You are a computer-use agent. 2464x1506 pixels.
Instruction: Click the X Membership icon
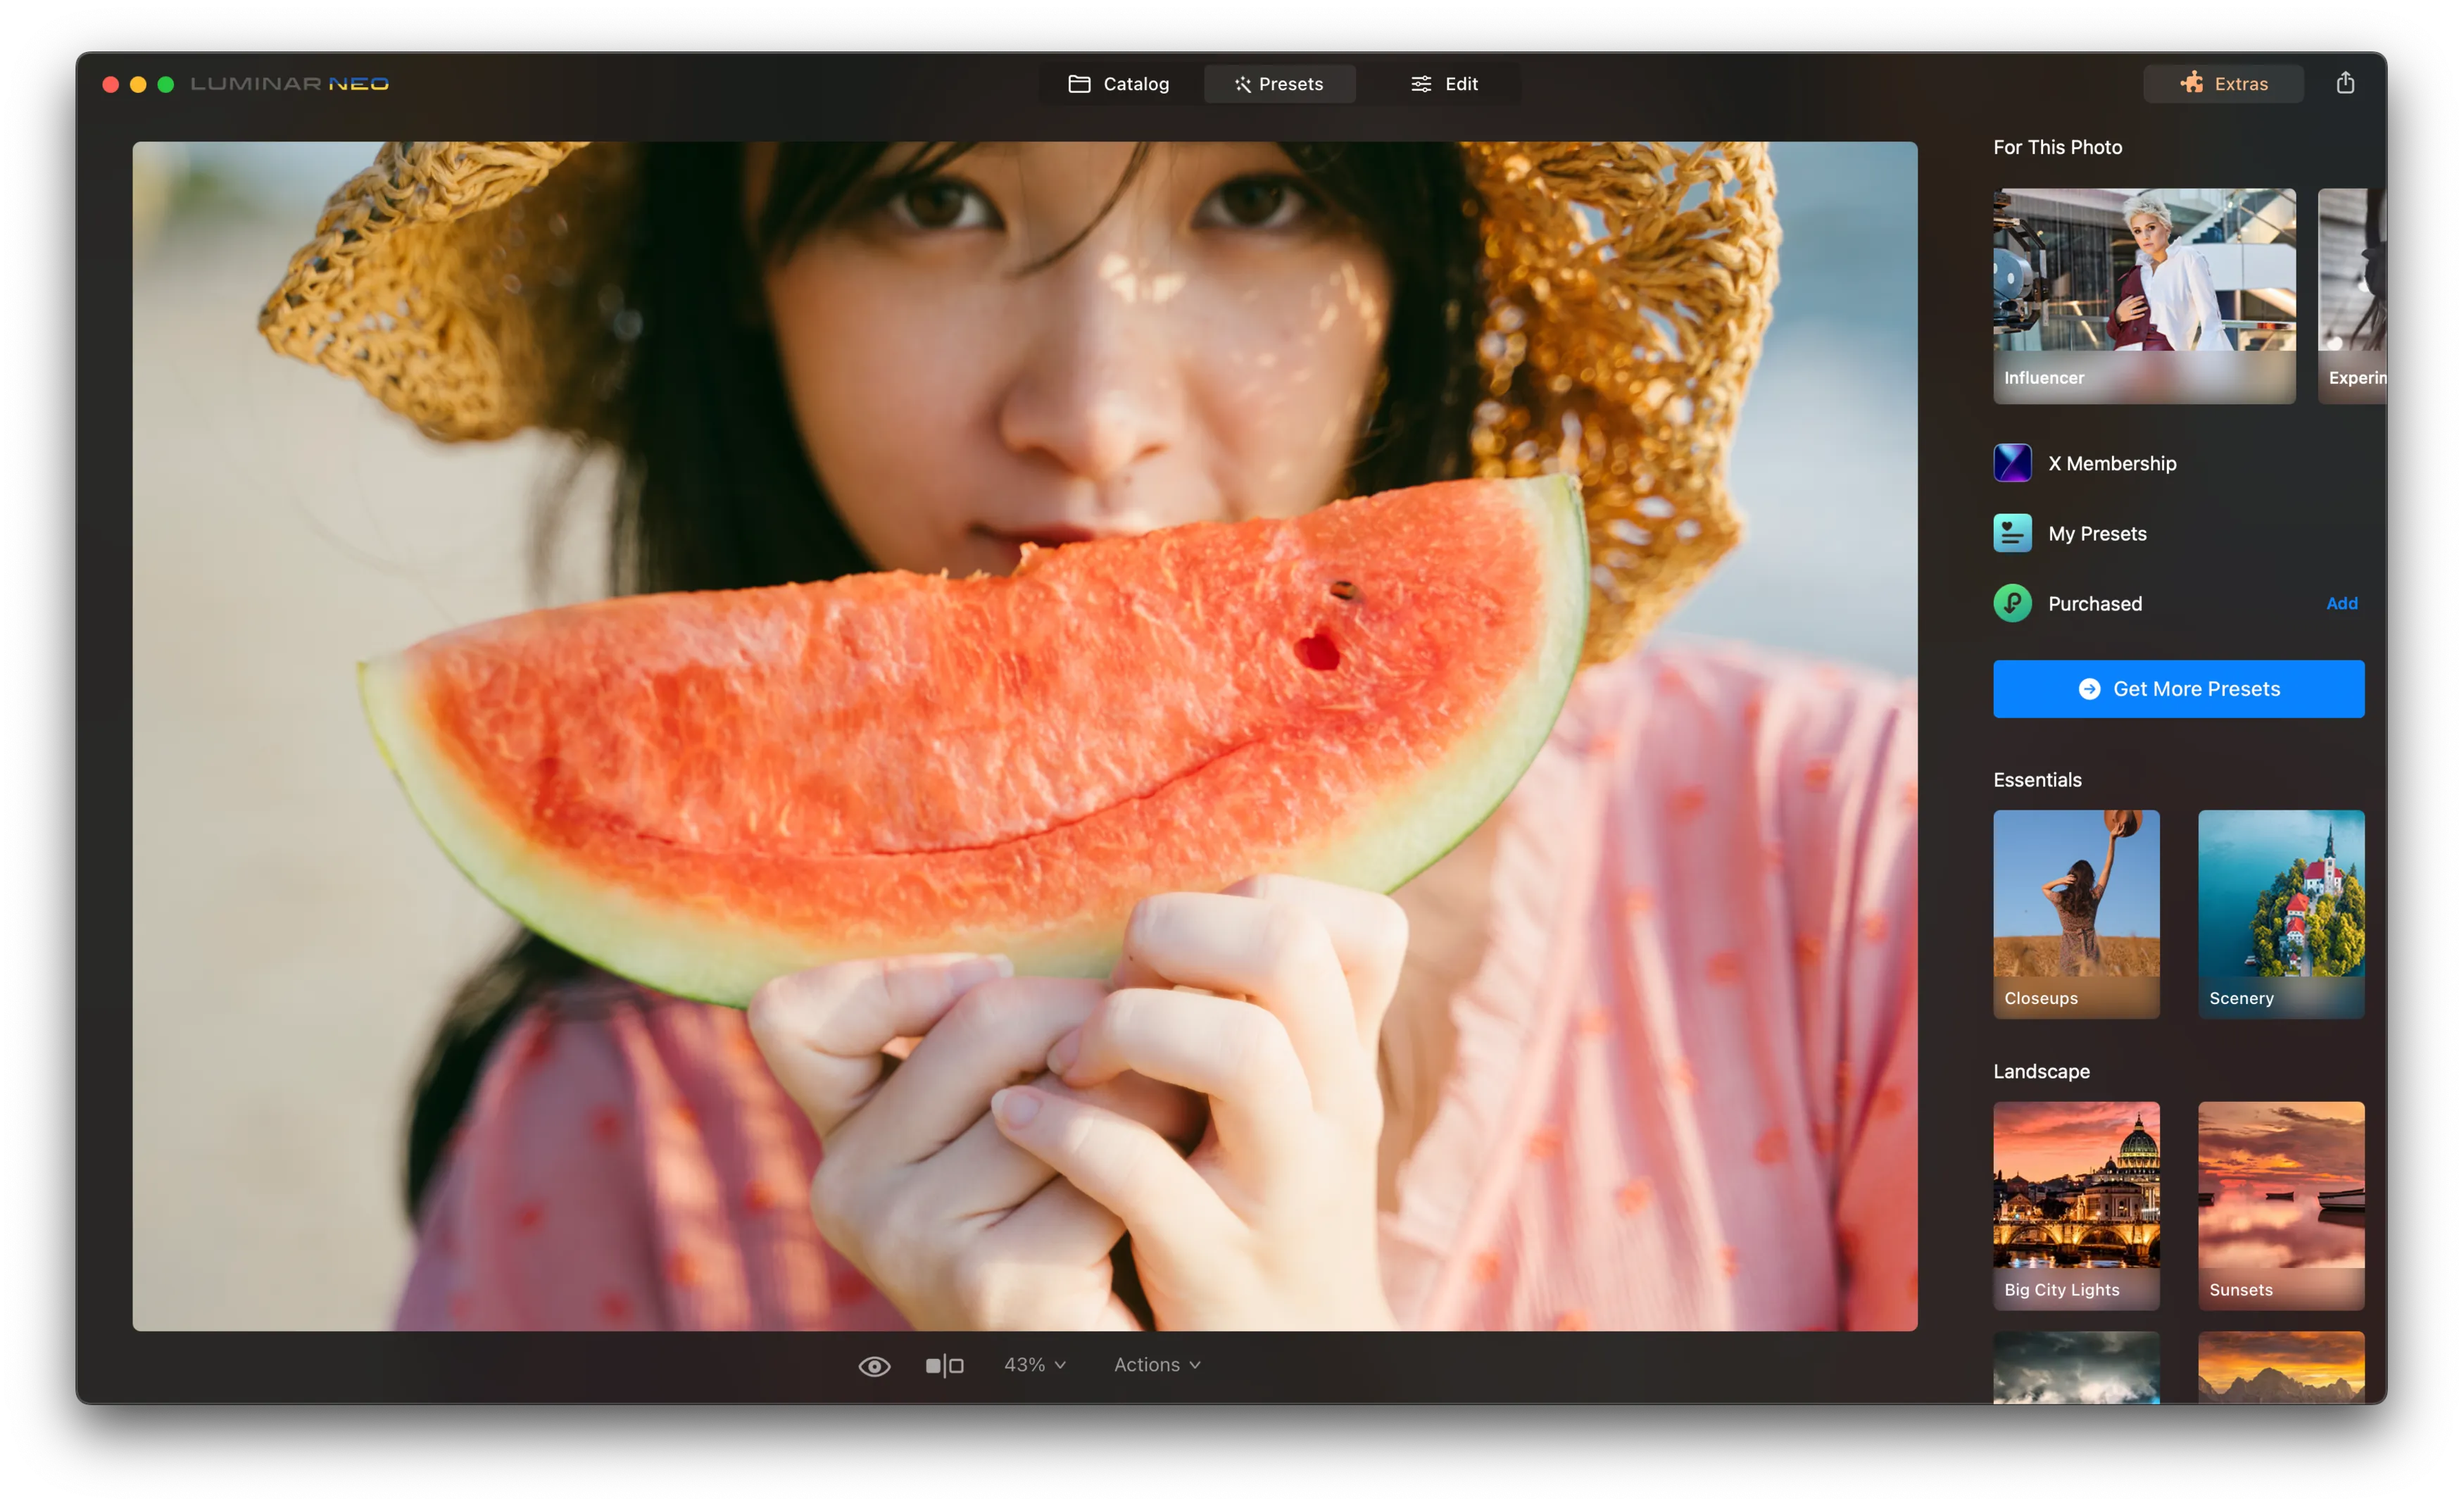pos(2011,463)
